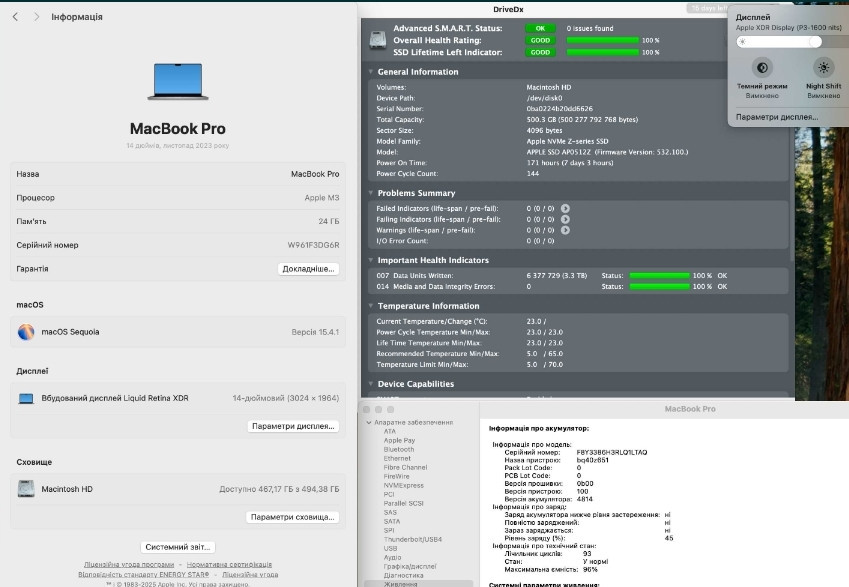This screenshot has width=849, height=587.
Task: Click Докладніше next to Гарантія
Action: pos(308,268)
